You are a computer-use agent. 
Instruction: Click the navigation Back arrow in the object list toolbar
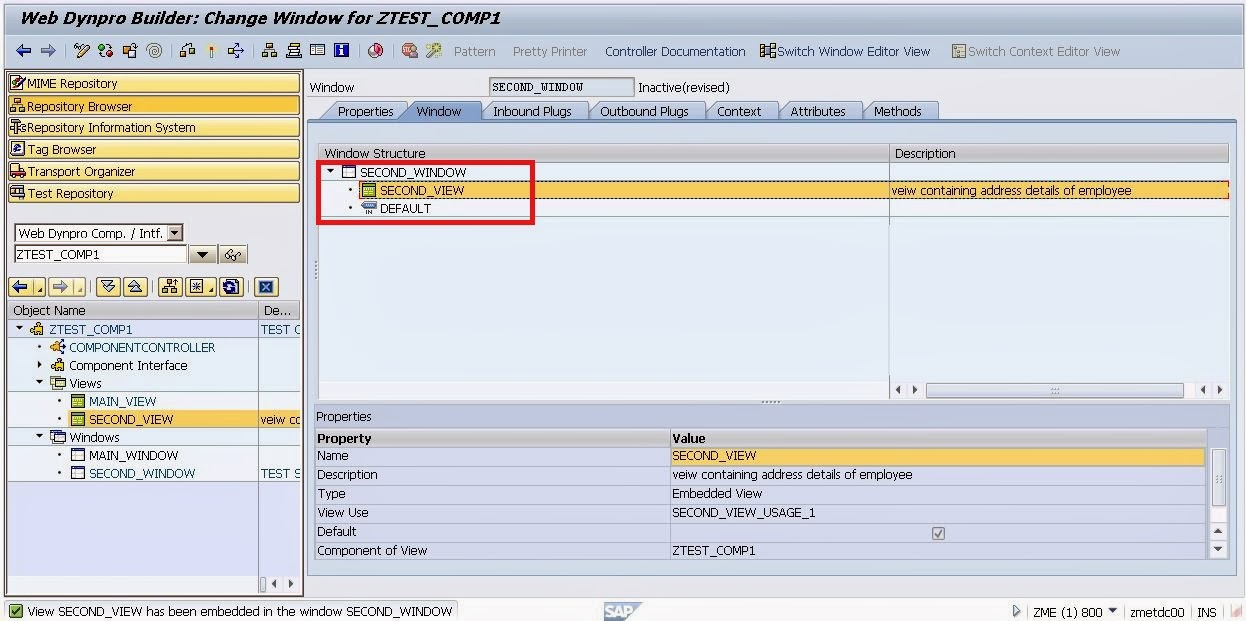pyautogui.click(x=20, y=287)
